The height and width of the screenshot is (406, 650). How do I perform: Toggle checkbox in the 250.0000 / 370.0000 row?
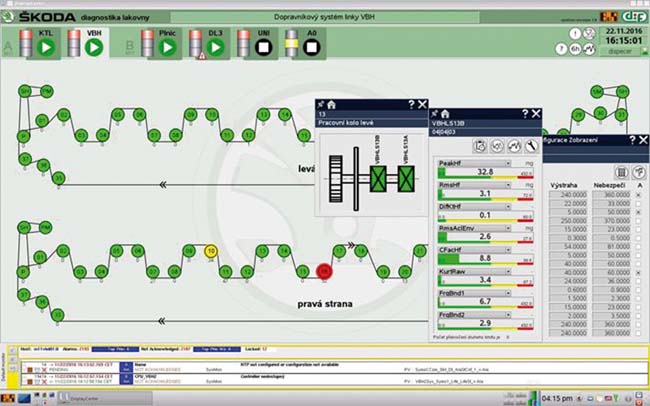[x=639, y=221]
